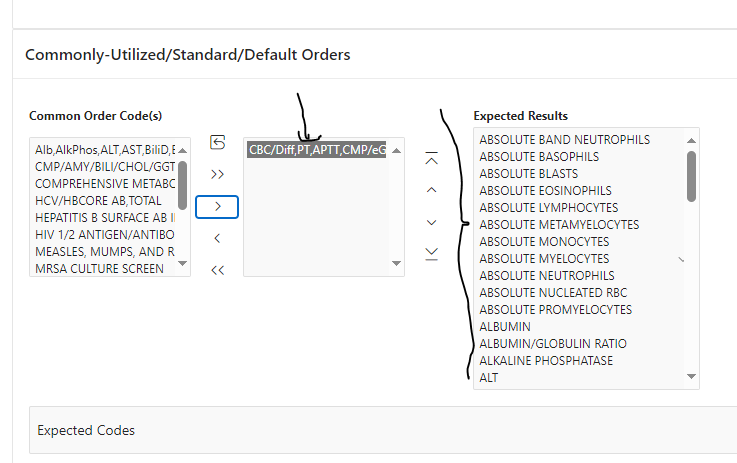737x463 pixels.
Task: Click the remove all (<<) button
Action: (218, 269)
